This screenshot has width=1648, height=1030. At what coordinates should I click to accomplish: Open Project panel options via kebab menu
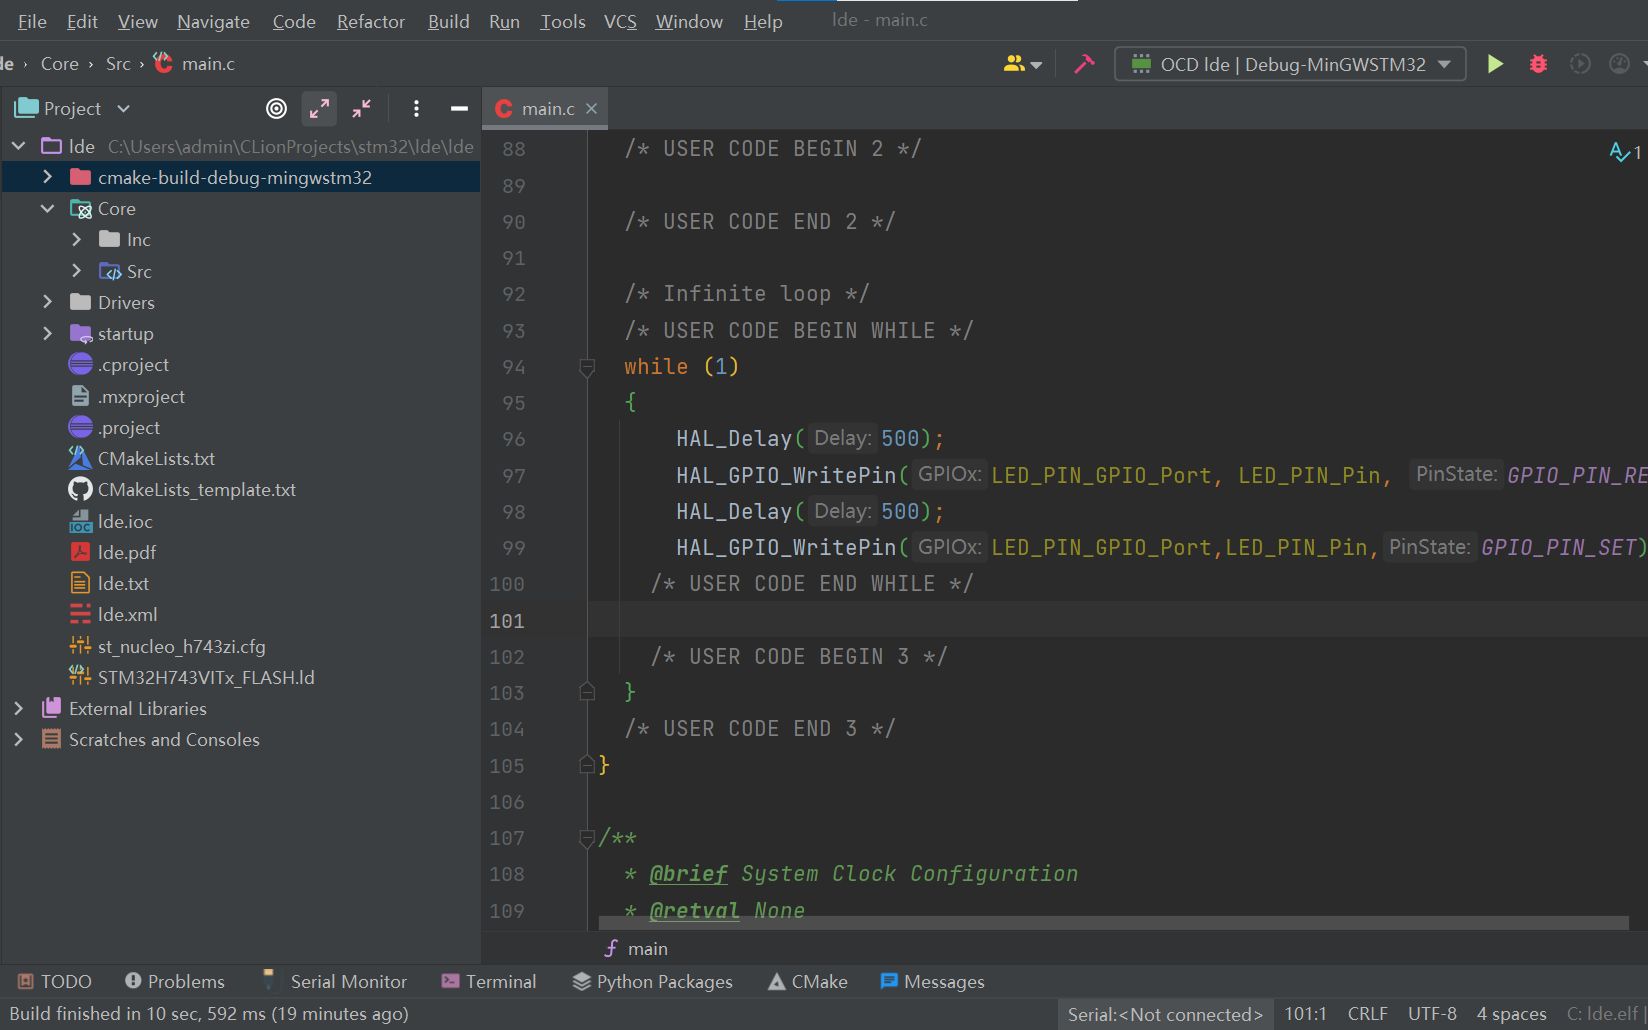(416, 108)
